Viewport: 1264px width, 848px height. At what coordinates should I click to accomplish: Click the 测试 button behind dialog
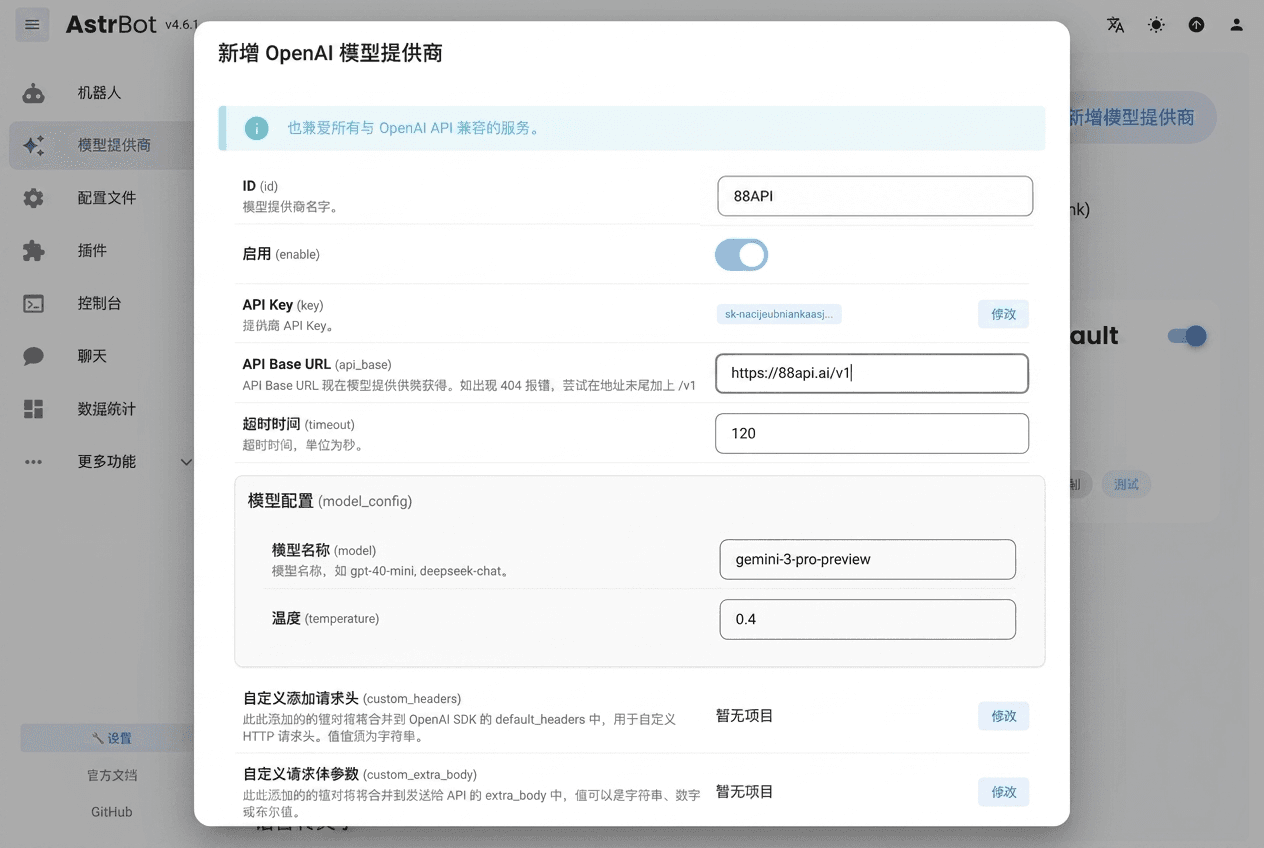point(1126,484)
